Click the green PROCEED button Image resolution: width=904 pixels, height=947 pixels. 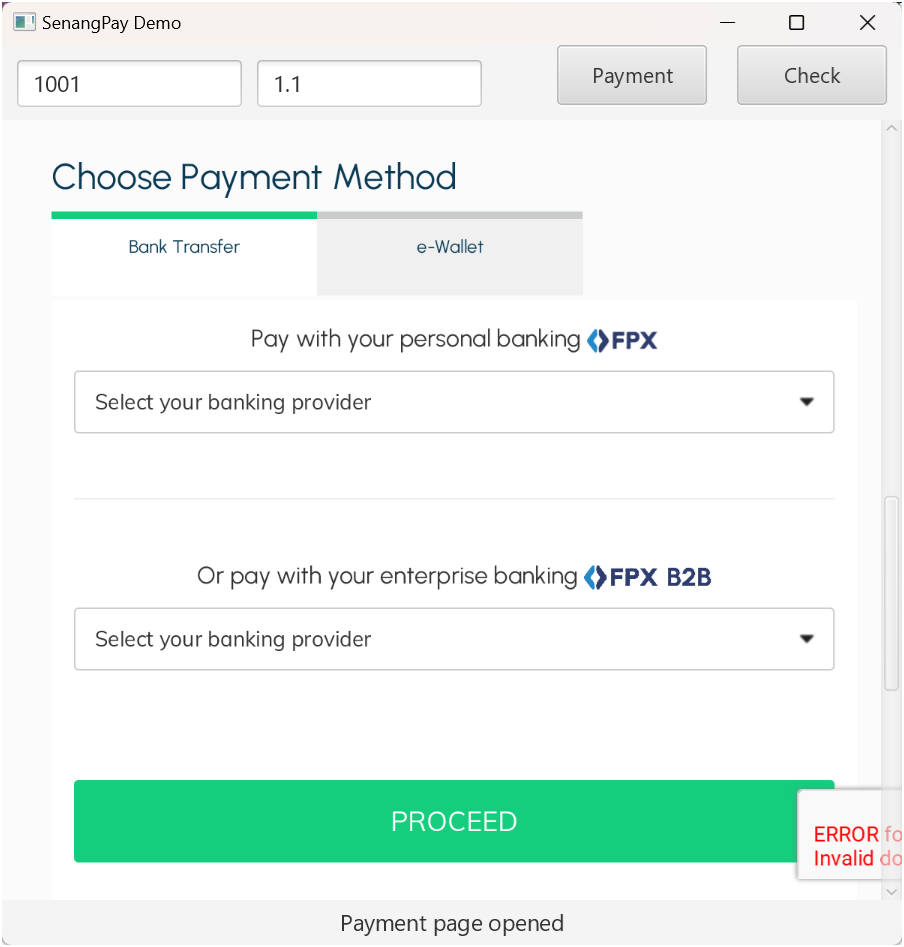coord(454,821)
